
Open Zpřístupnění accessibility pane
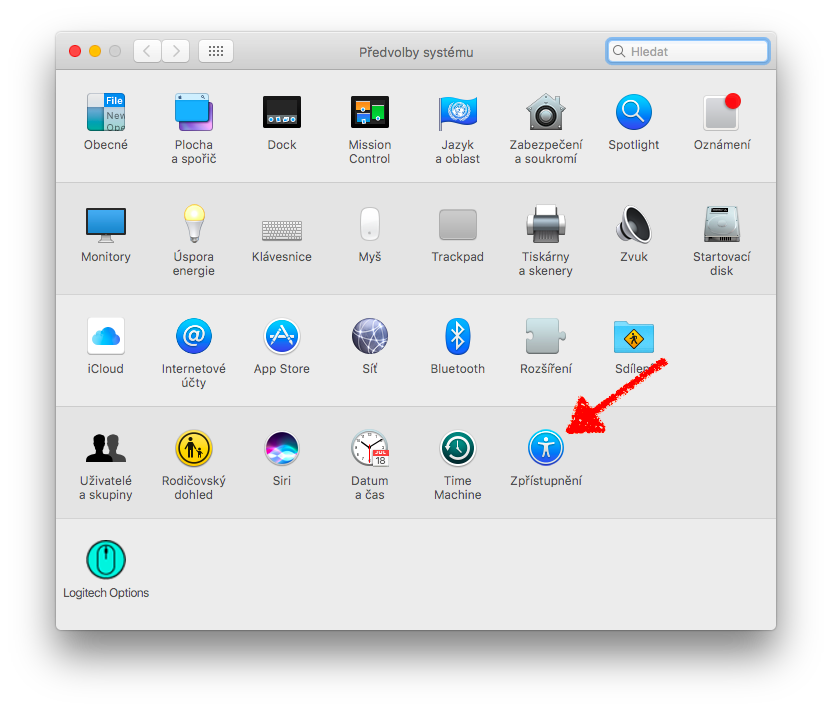tap(545, 448)
